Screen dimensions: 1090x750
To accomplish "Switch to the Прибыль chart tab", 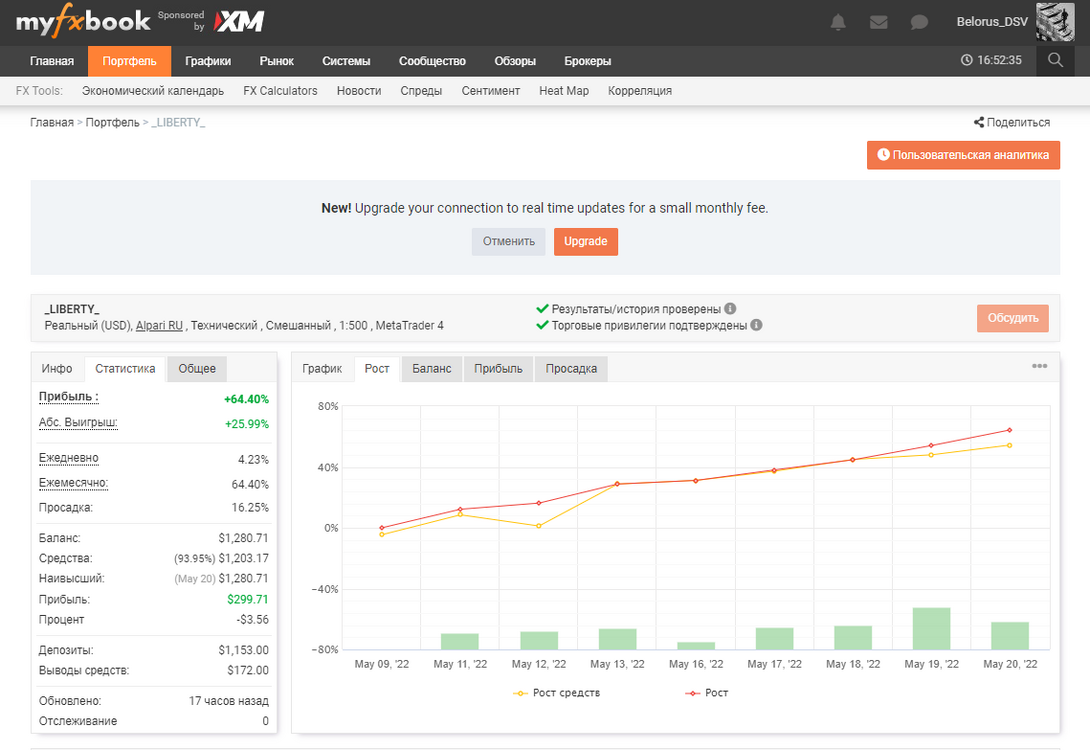I will tap(498, 369).
